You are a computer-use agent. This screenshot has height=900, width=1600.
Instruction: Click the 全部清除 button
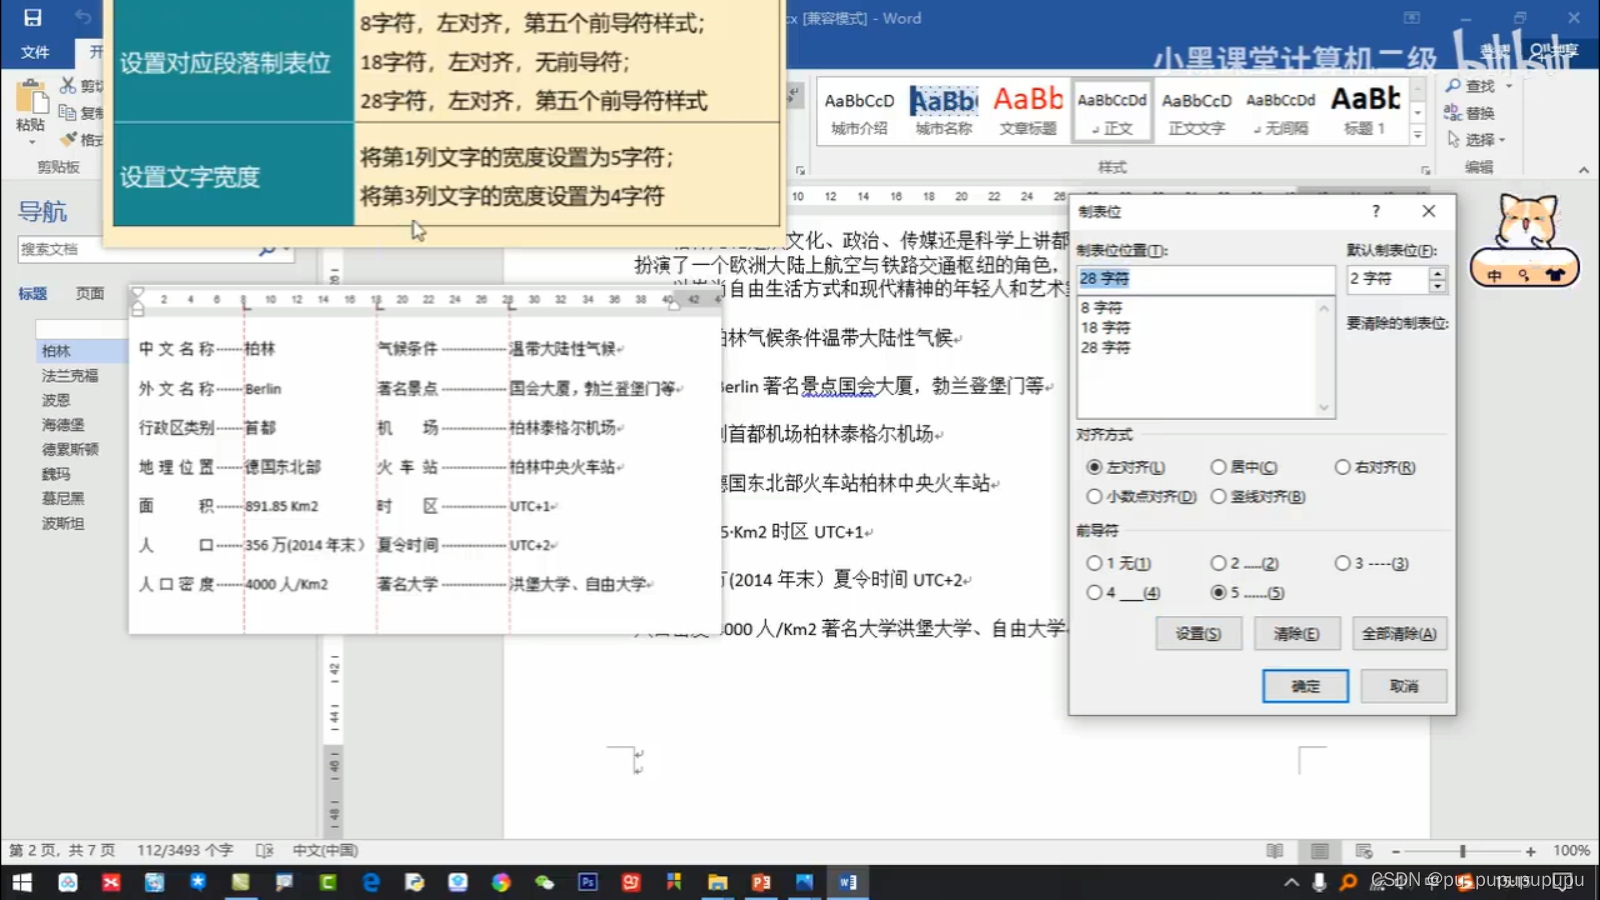pyautogui.click(x=1400, y=633)
